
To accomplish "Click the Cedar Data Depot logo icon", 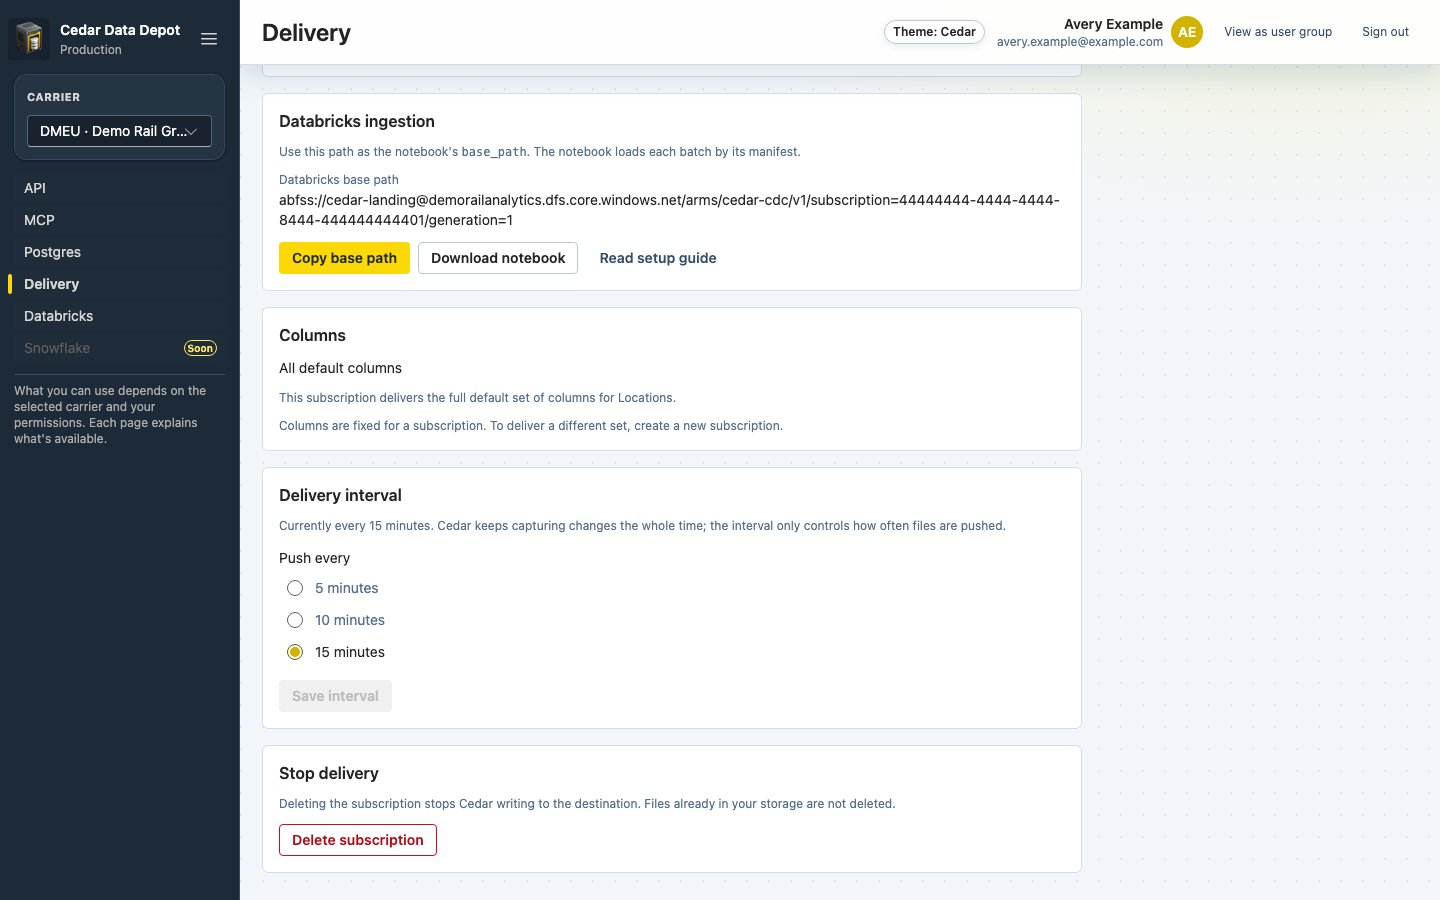I will [x=29, y=39].
